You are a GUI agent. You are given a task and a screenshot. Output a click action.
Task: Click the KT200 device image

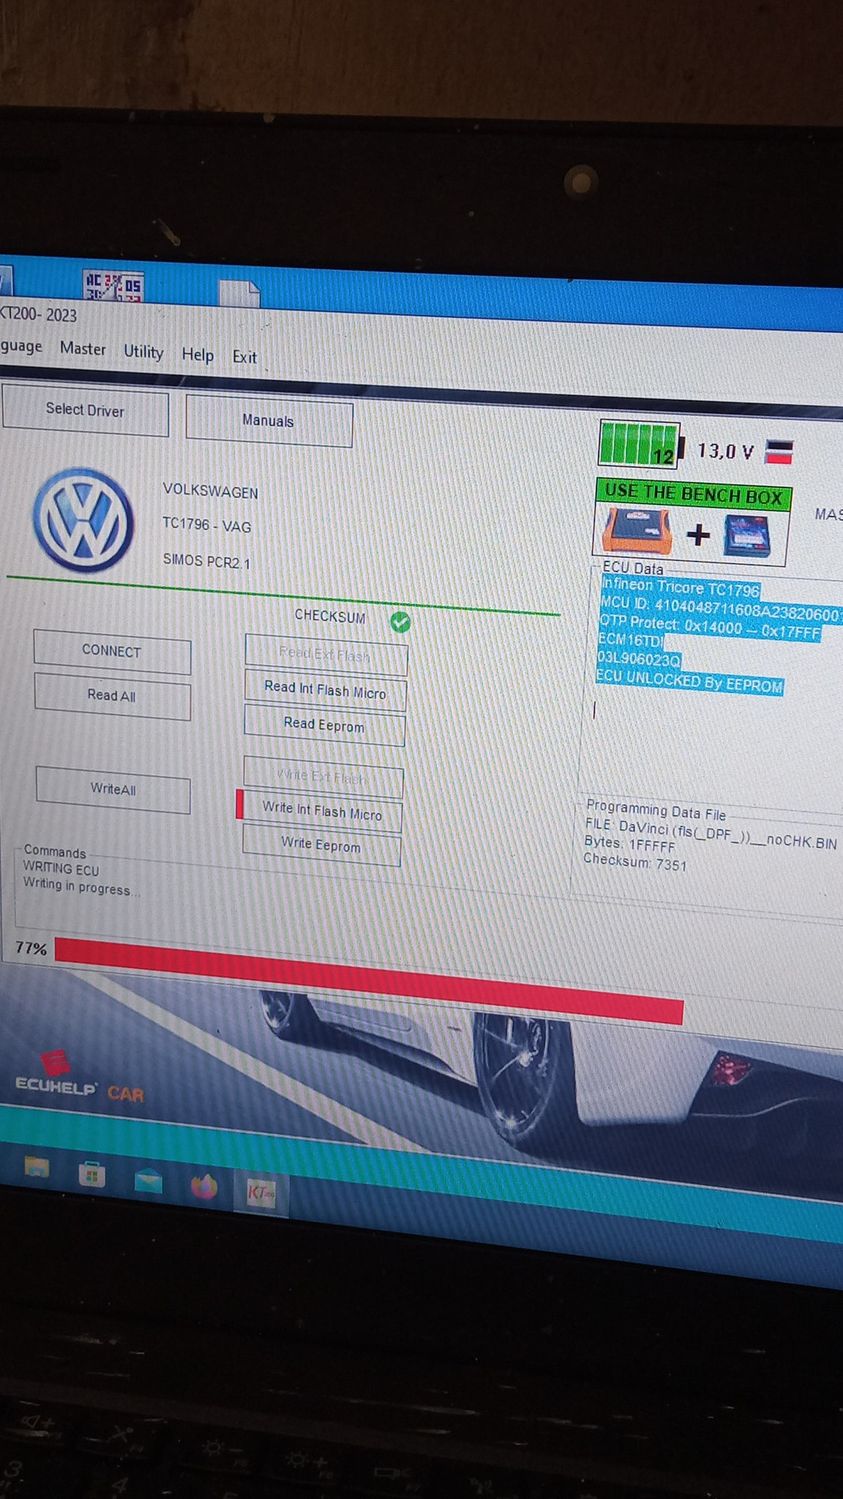[747, 538]
